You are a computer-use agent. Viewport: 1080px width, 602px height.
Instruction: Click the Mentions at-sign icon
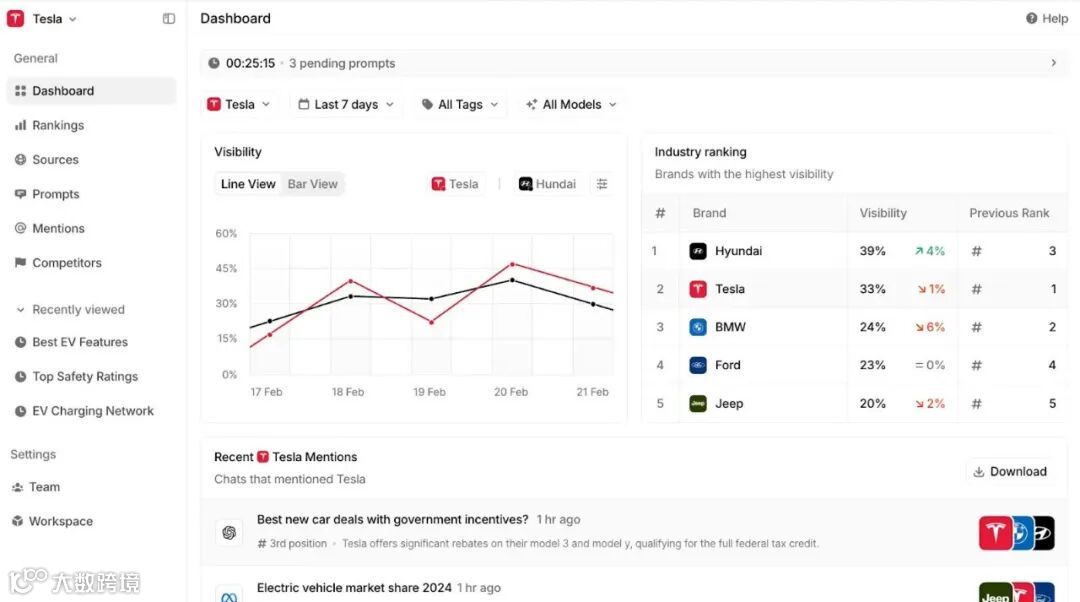[20, 229]
